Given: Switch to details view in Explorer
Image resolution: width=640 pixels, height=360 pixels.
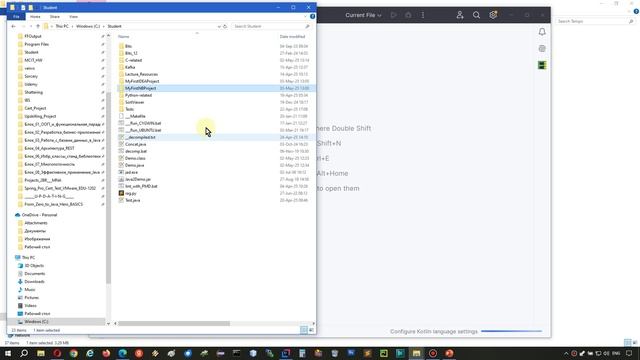Looking at the screenshot, I should (304, 330).
